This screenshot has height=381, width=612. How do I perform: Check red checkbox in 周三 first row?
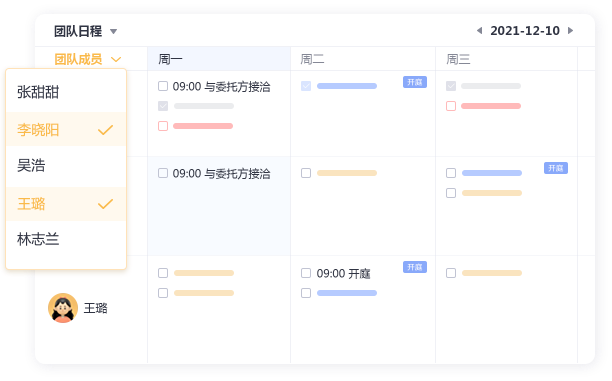point(451,106)
